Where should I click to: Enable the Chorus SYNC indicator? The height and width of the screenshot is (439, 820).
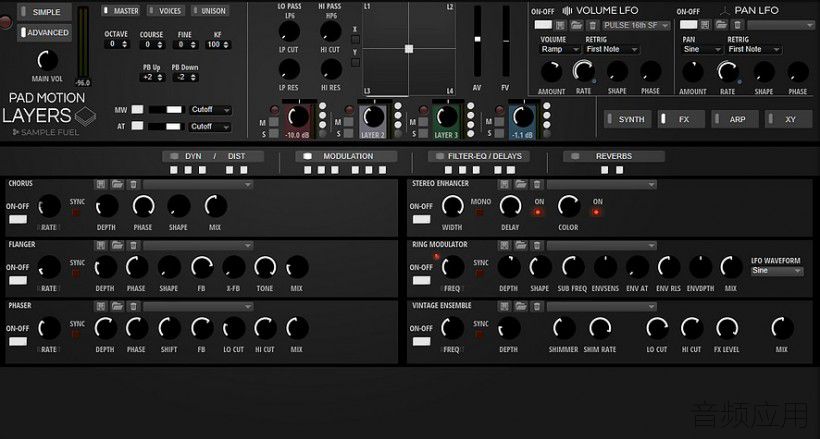(x=77, y=213)
